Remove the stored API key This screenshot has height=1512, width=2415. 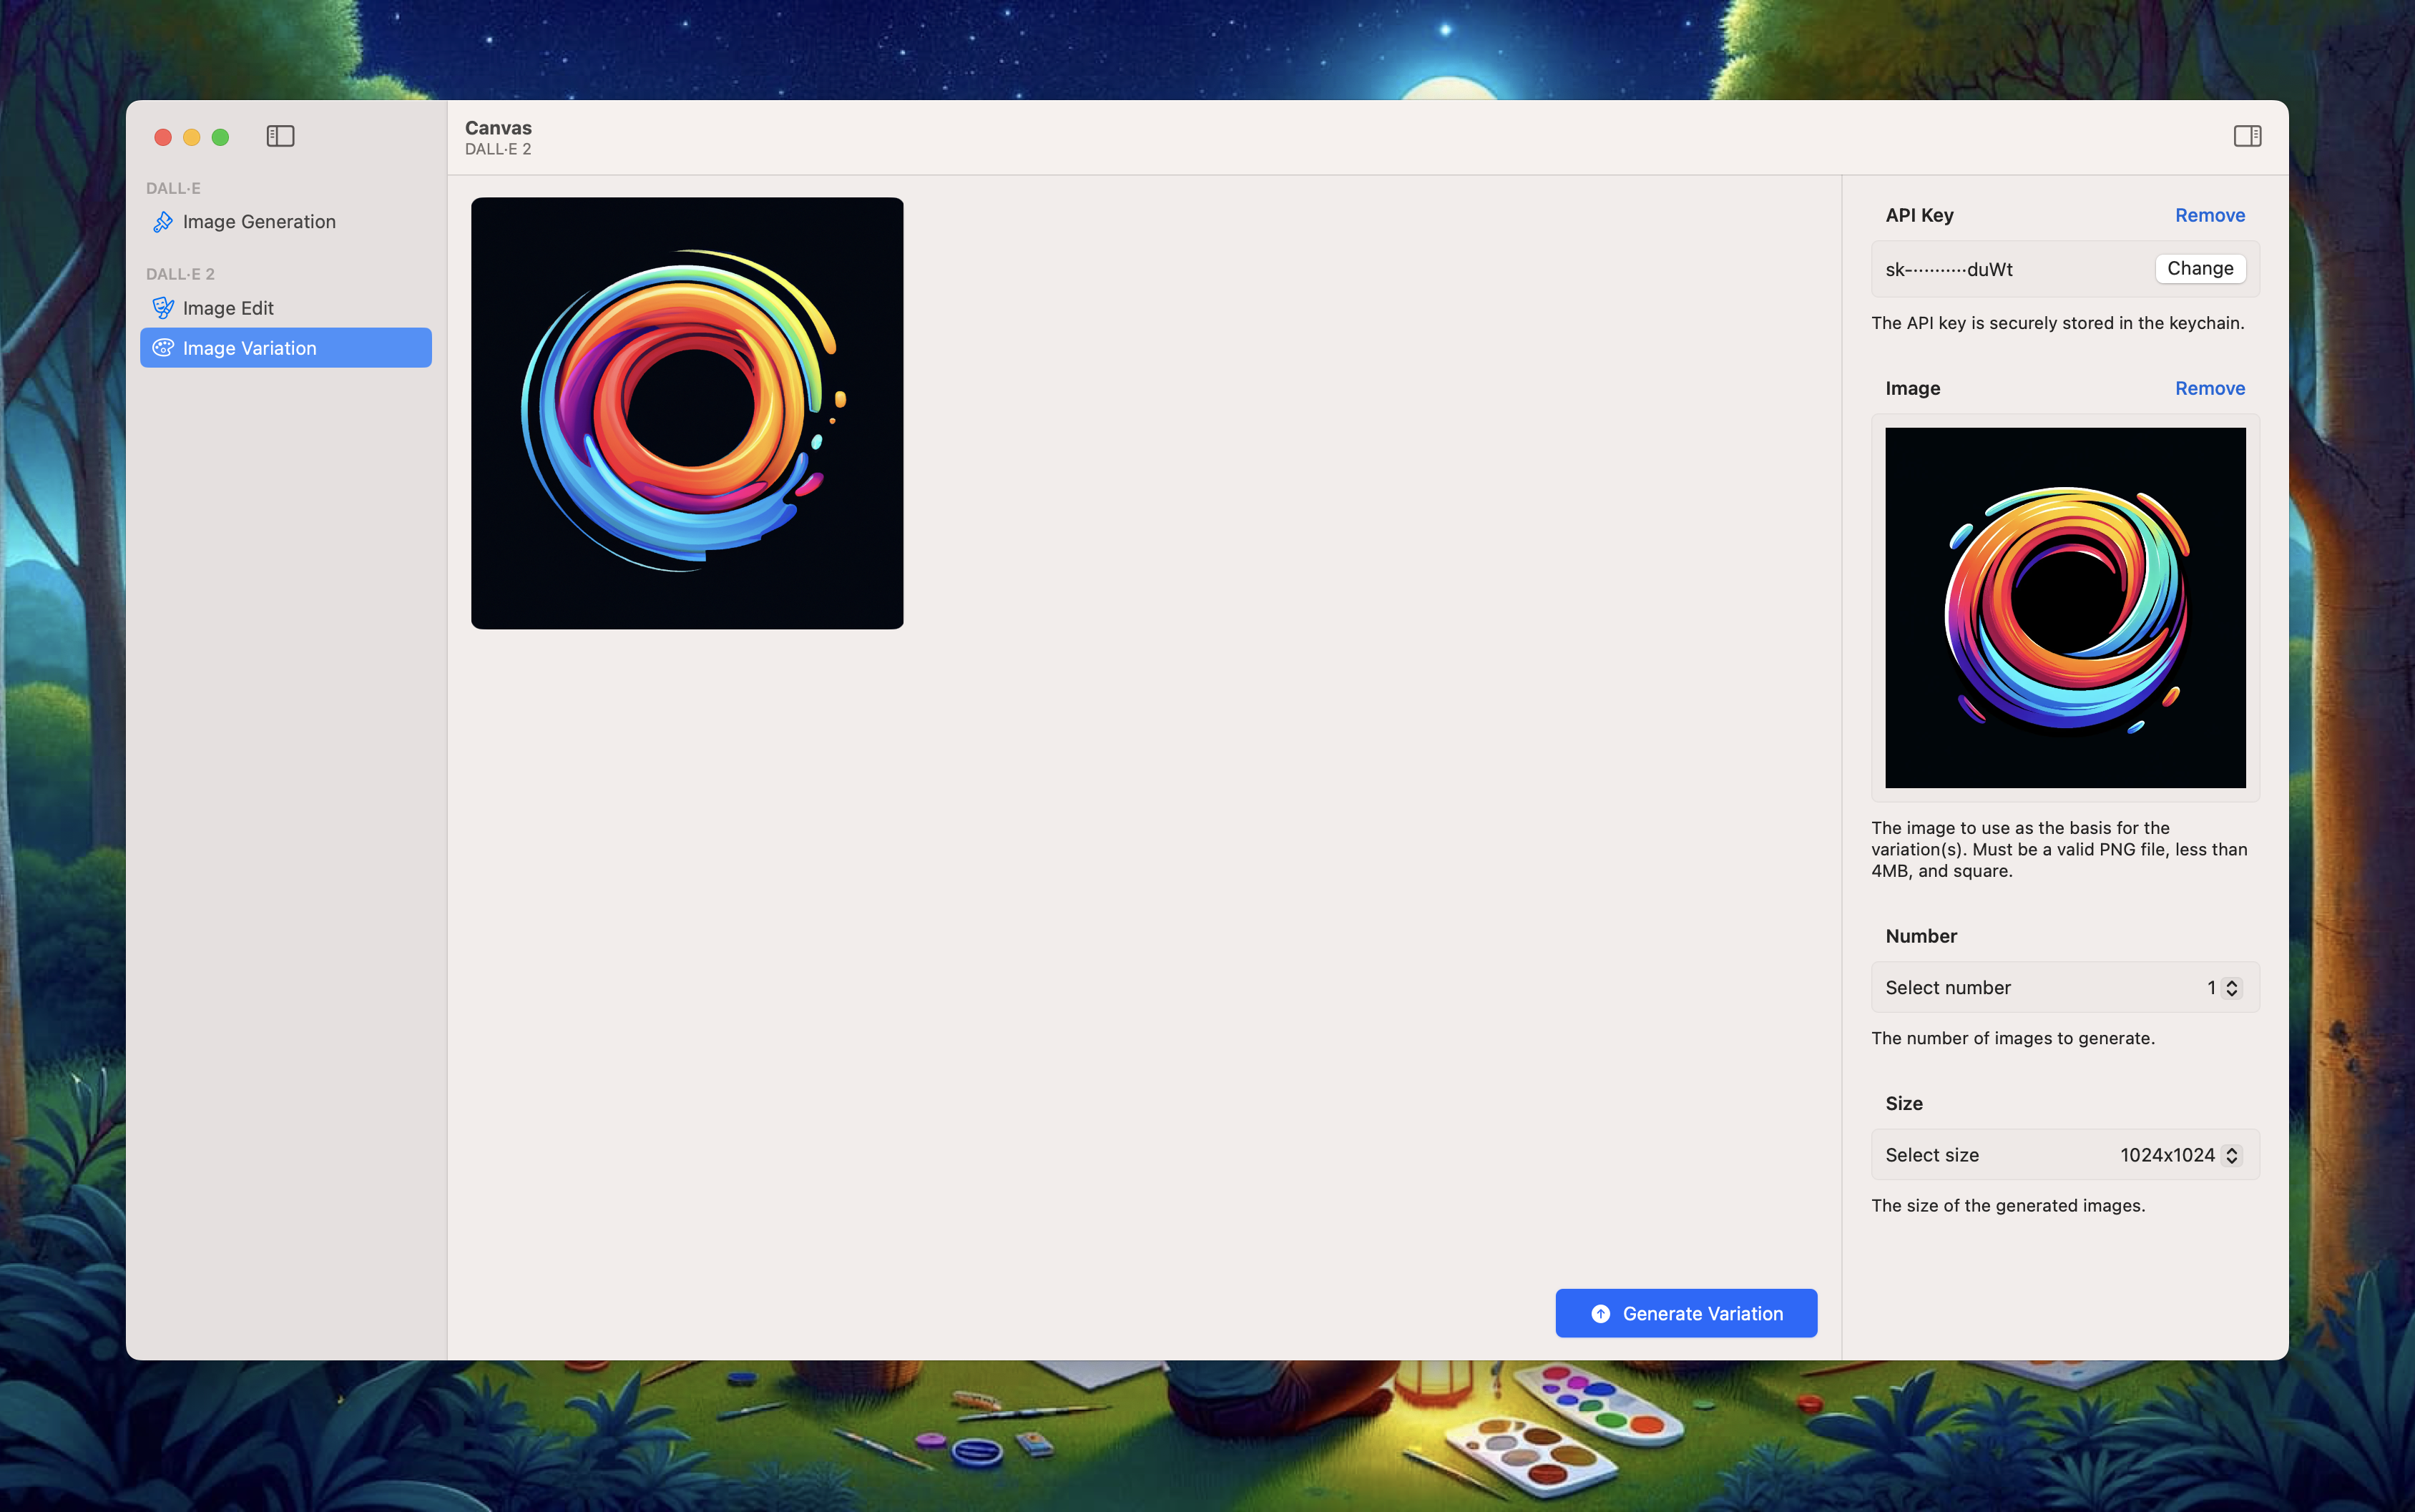(2209, 215)
